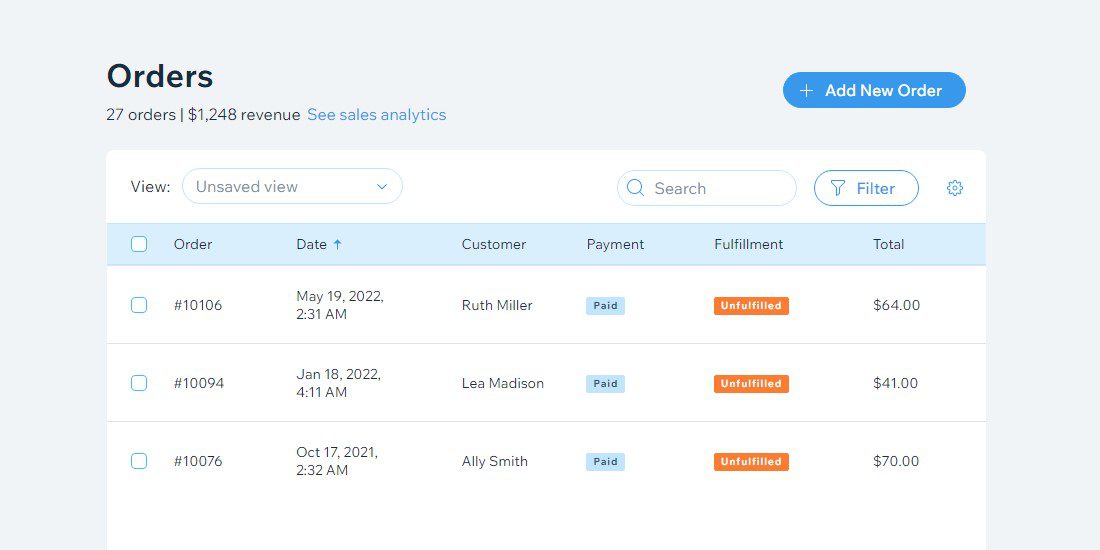Screen dimensions: 1100x550
Task: Click Unfulfilled badge on order #10076
Action: 751,462
